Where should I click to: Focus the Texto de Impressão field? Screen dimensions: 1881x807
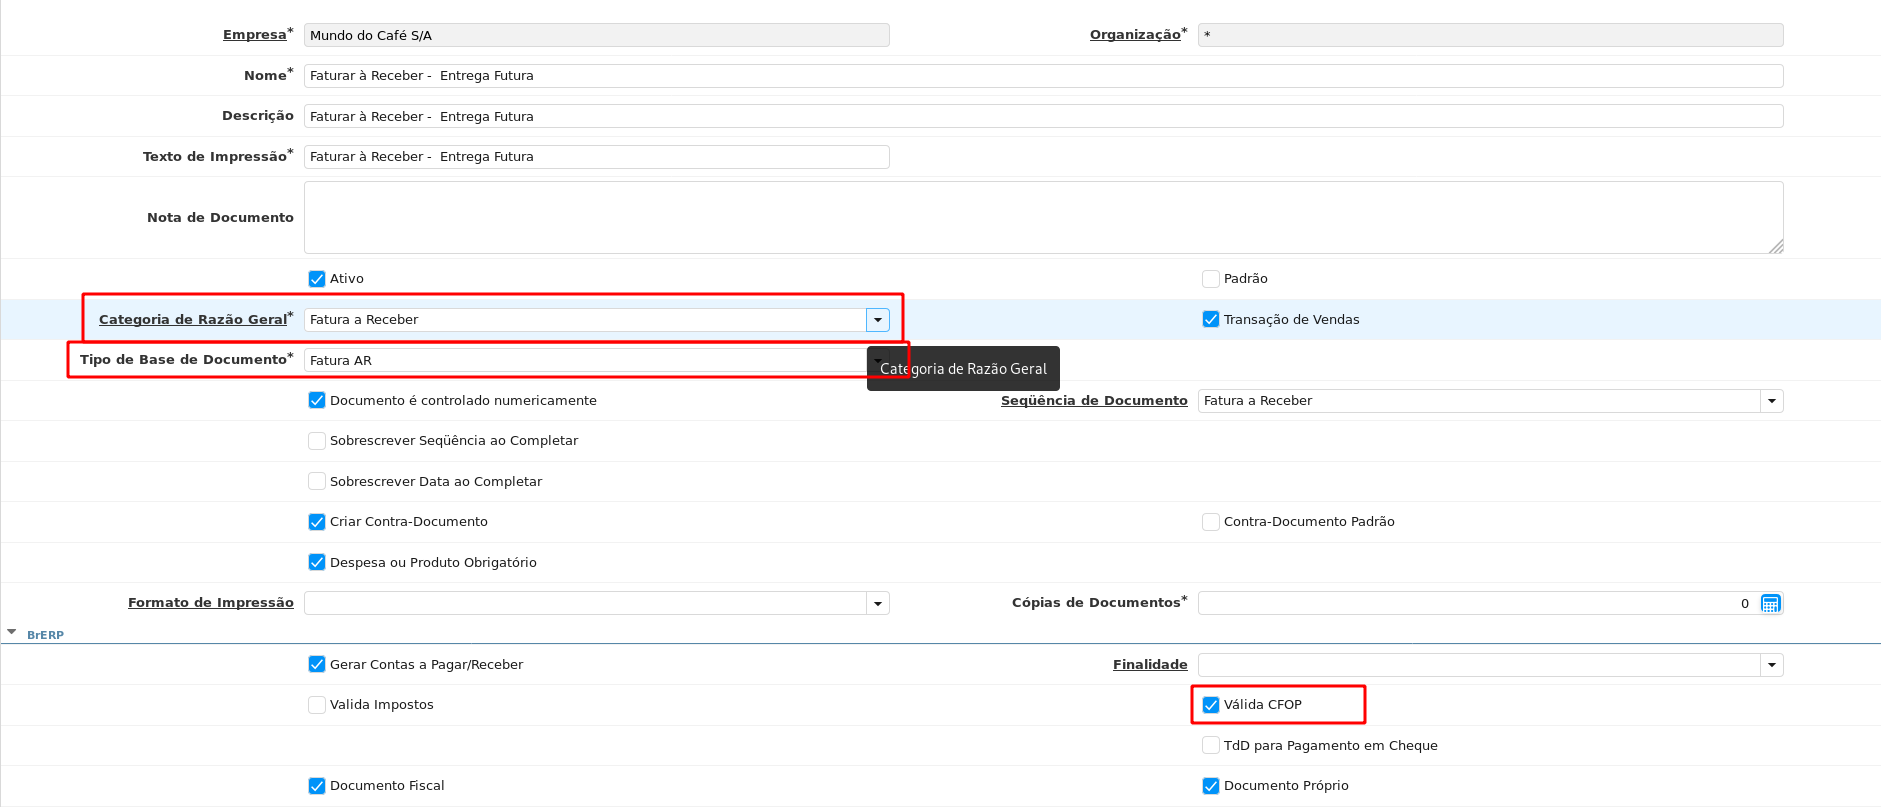coord(596,157)
